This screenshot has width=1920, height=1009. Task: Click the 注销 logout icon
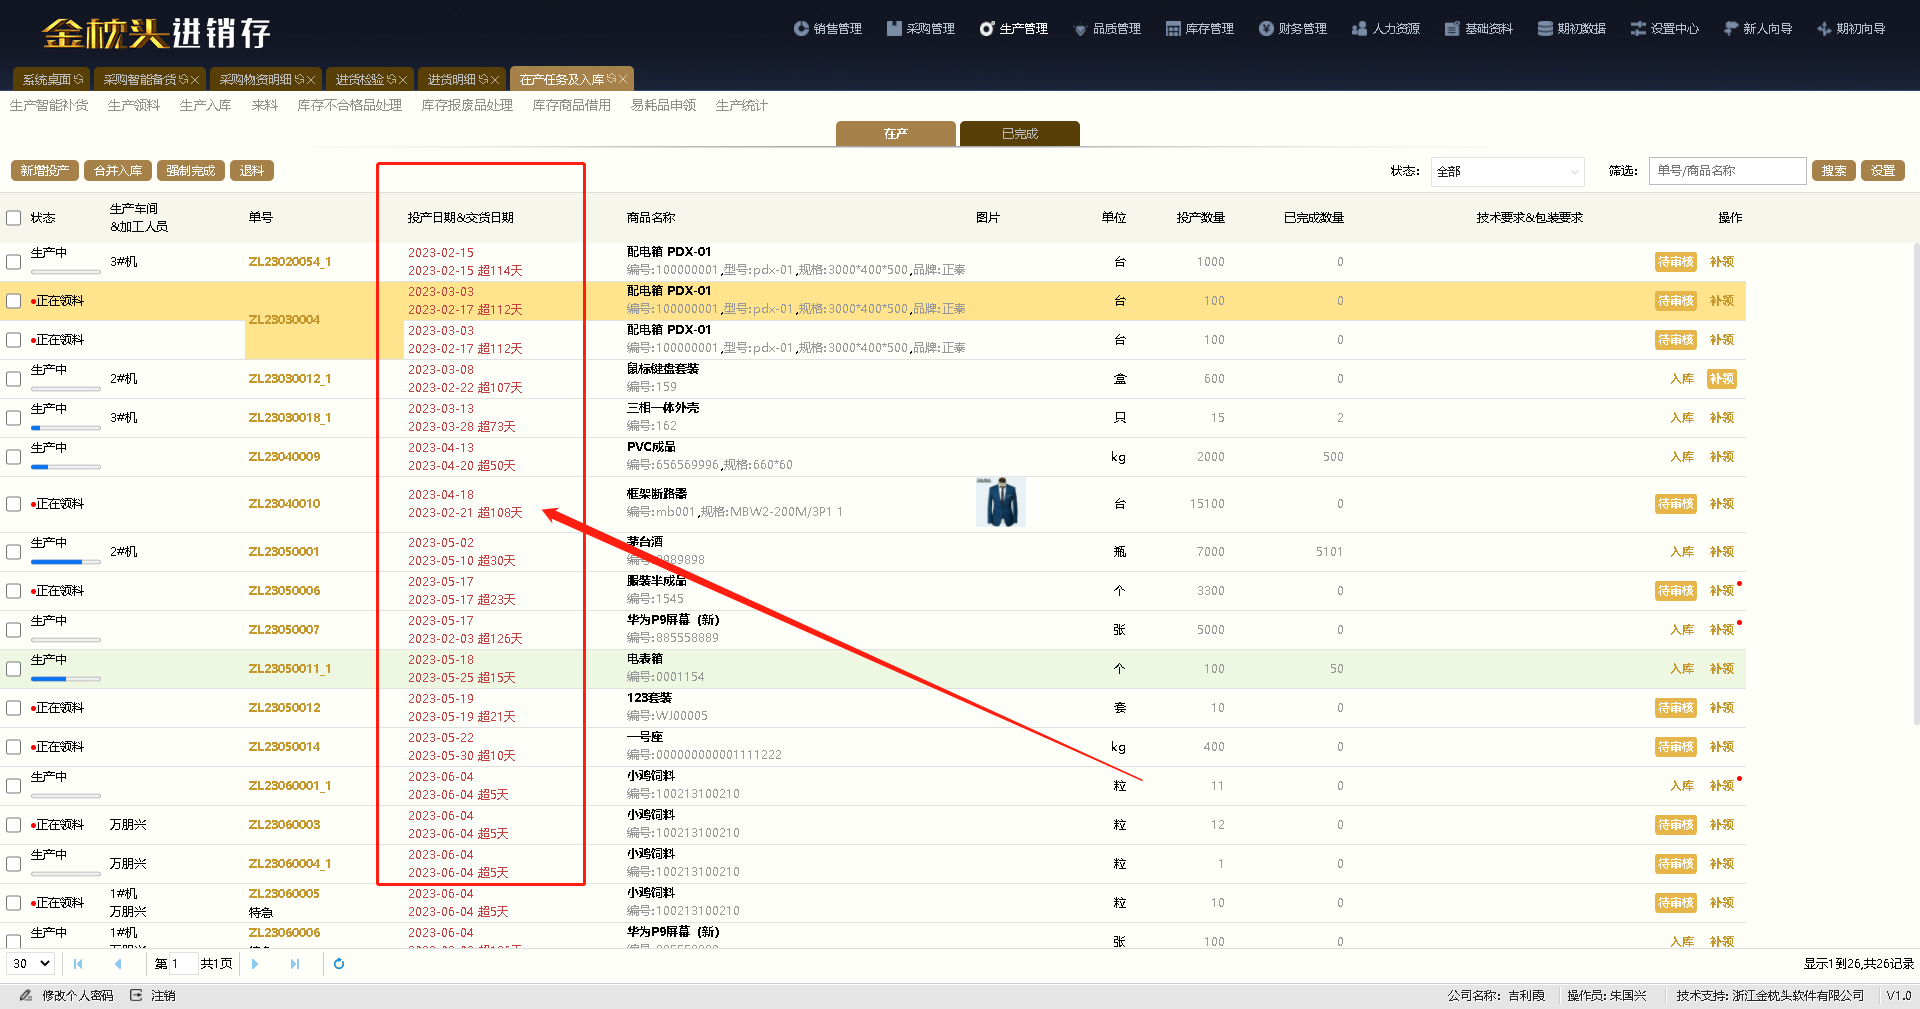136,996
